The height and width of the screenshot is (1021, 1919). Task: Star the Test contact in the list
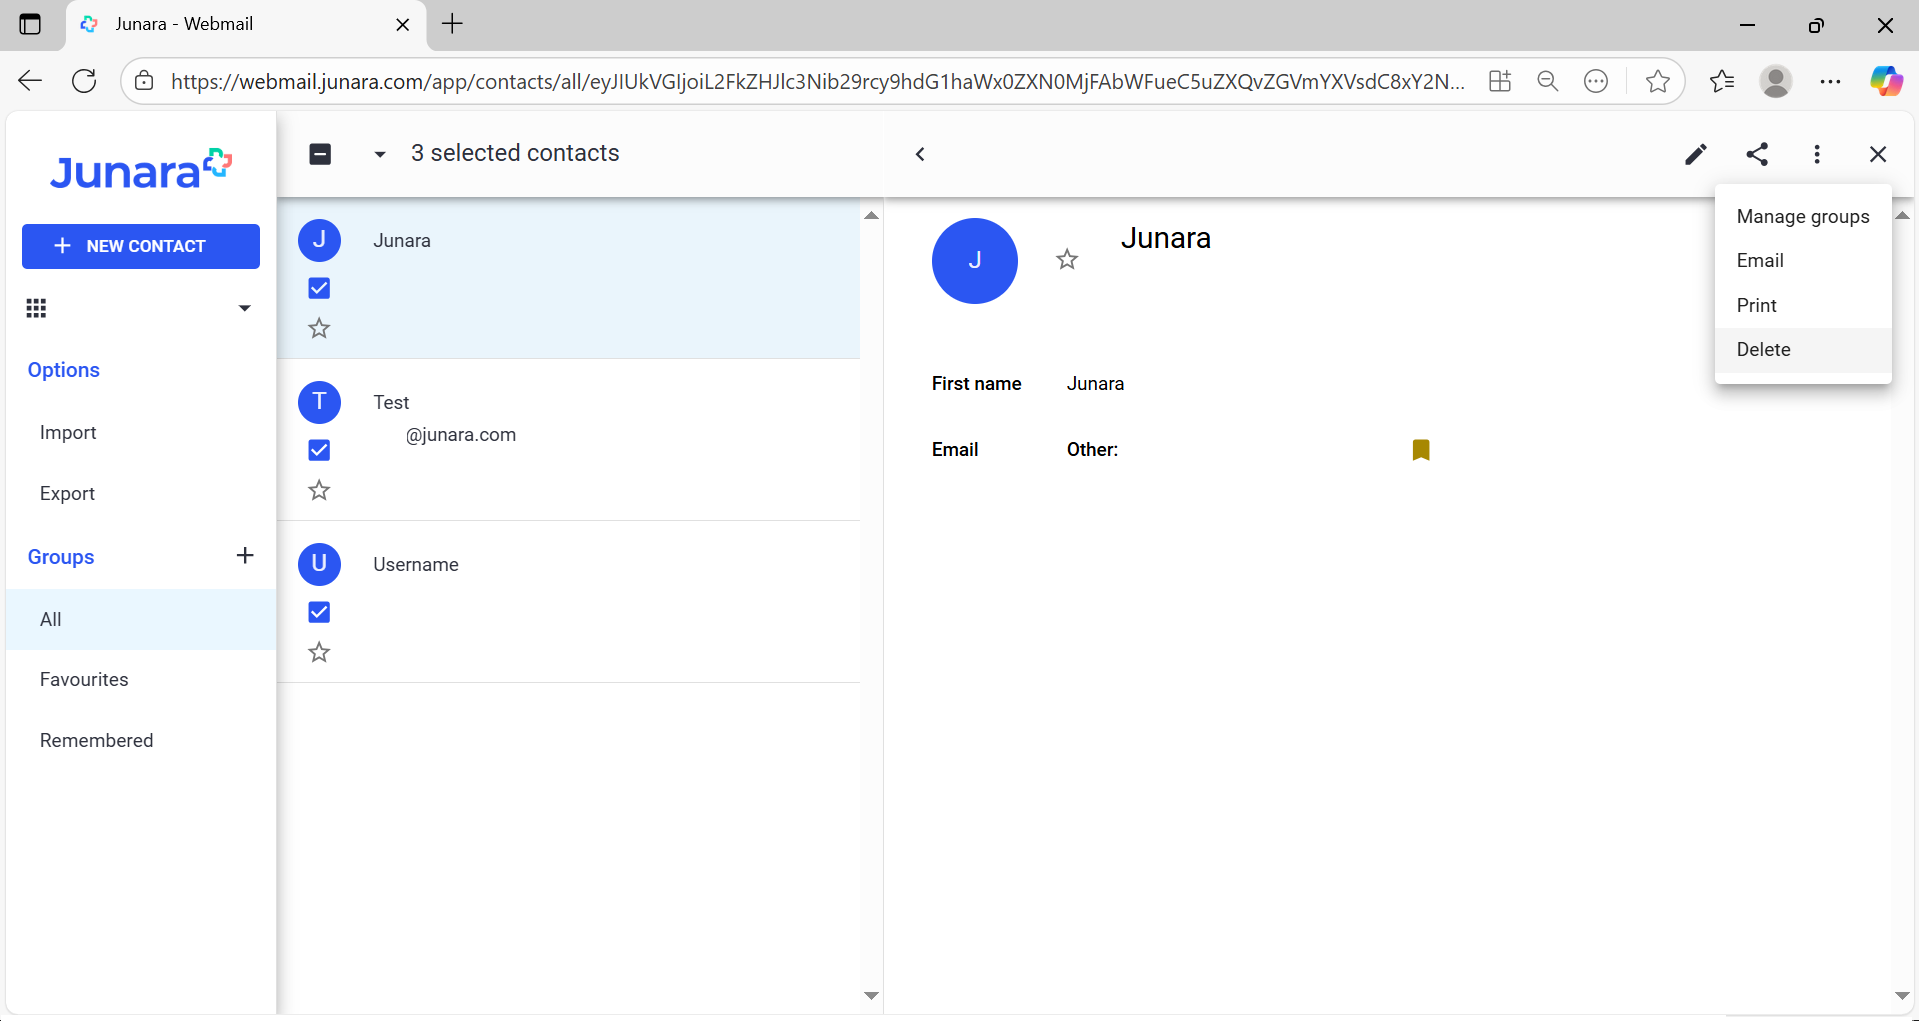coord(319,490)
